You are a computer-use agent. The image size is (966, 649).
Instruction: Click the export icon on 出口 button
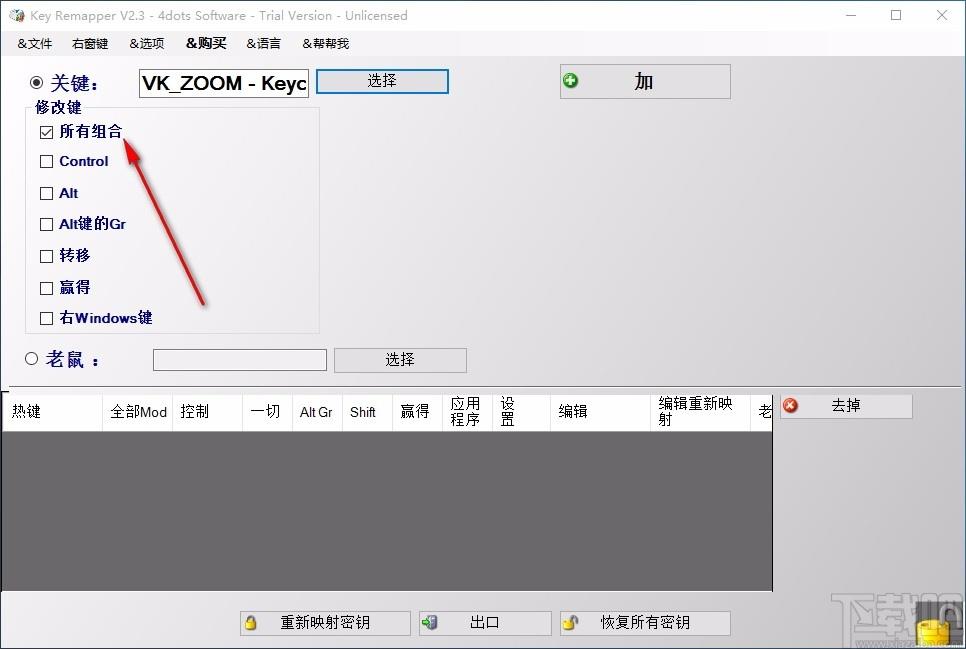[x=431, y=622]
